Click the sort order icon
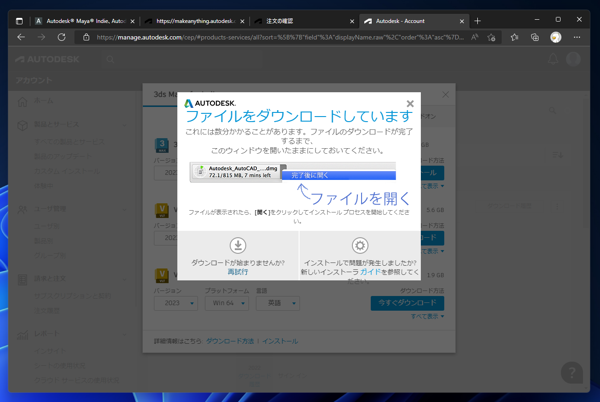Screen dimensions: 600x402 coord(558,155)
